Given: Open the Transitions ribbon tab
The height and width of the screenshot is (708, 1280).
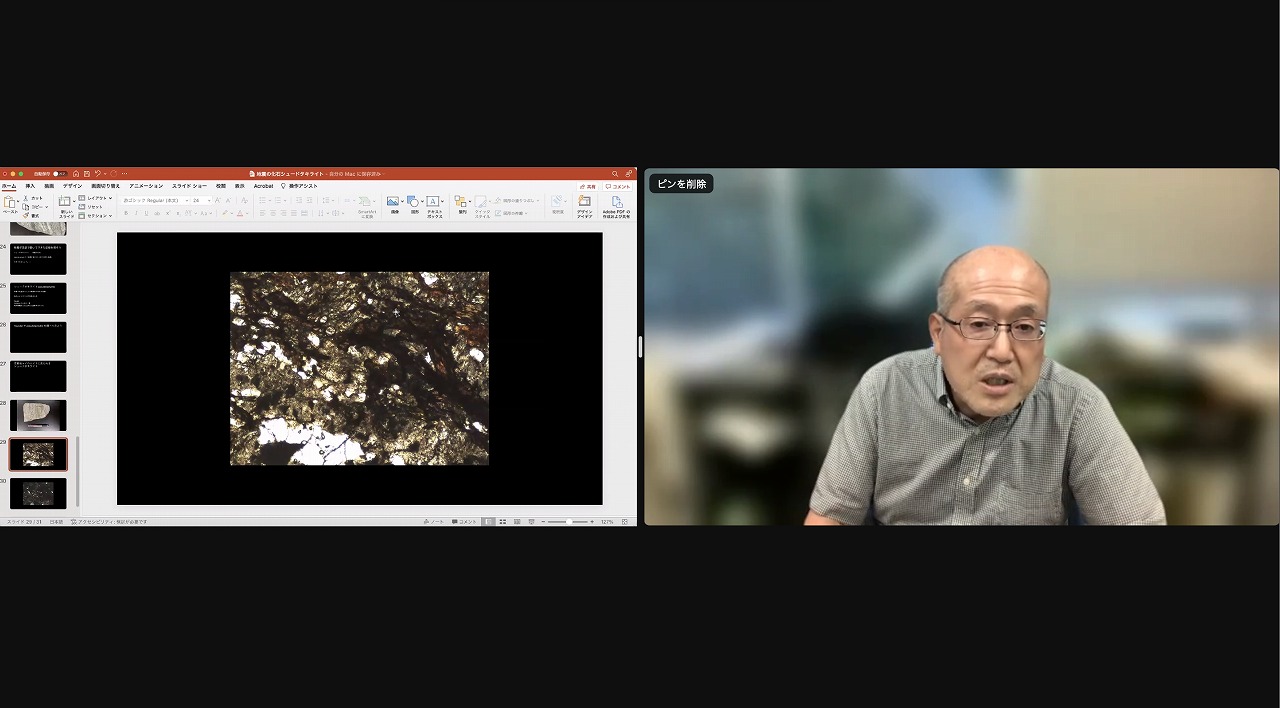Looking at the screenshot, I should click(x=106, y=186).
